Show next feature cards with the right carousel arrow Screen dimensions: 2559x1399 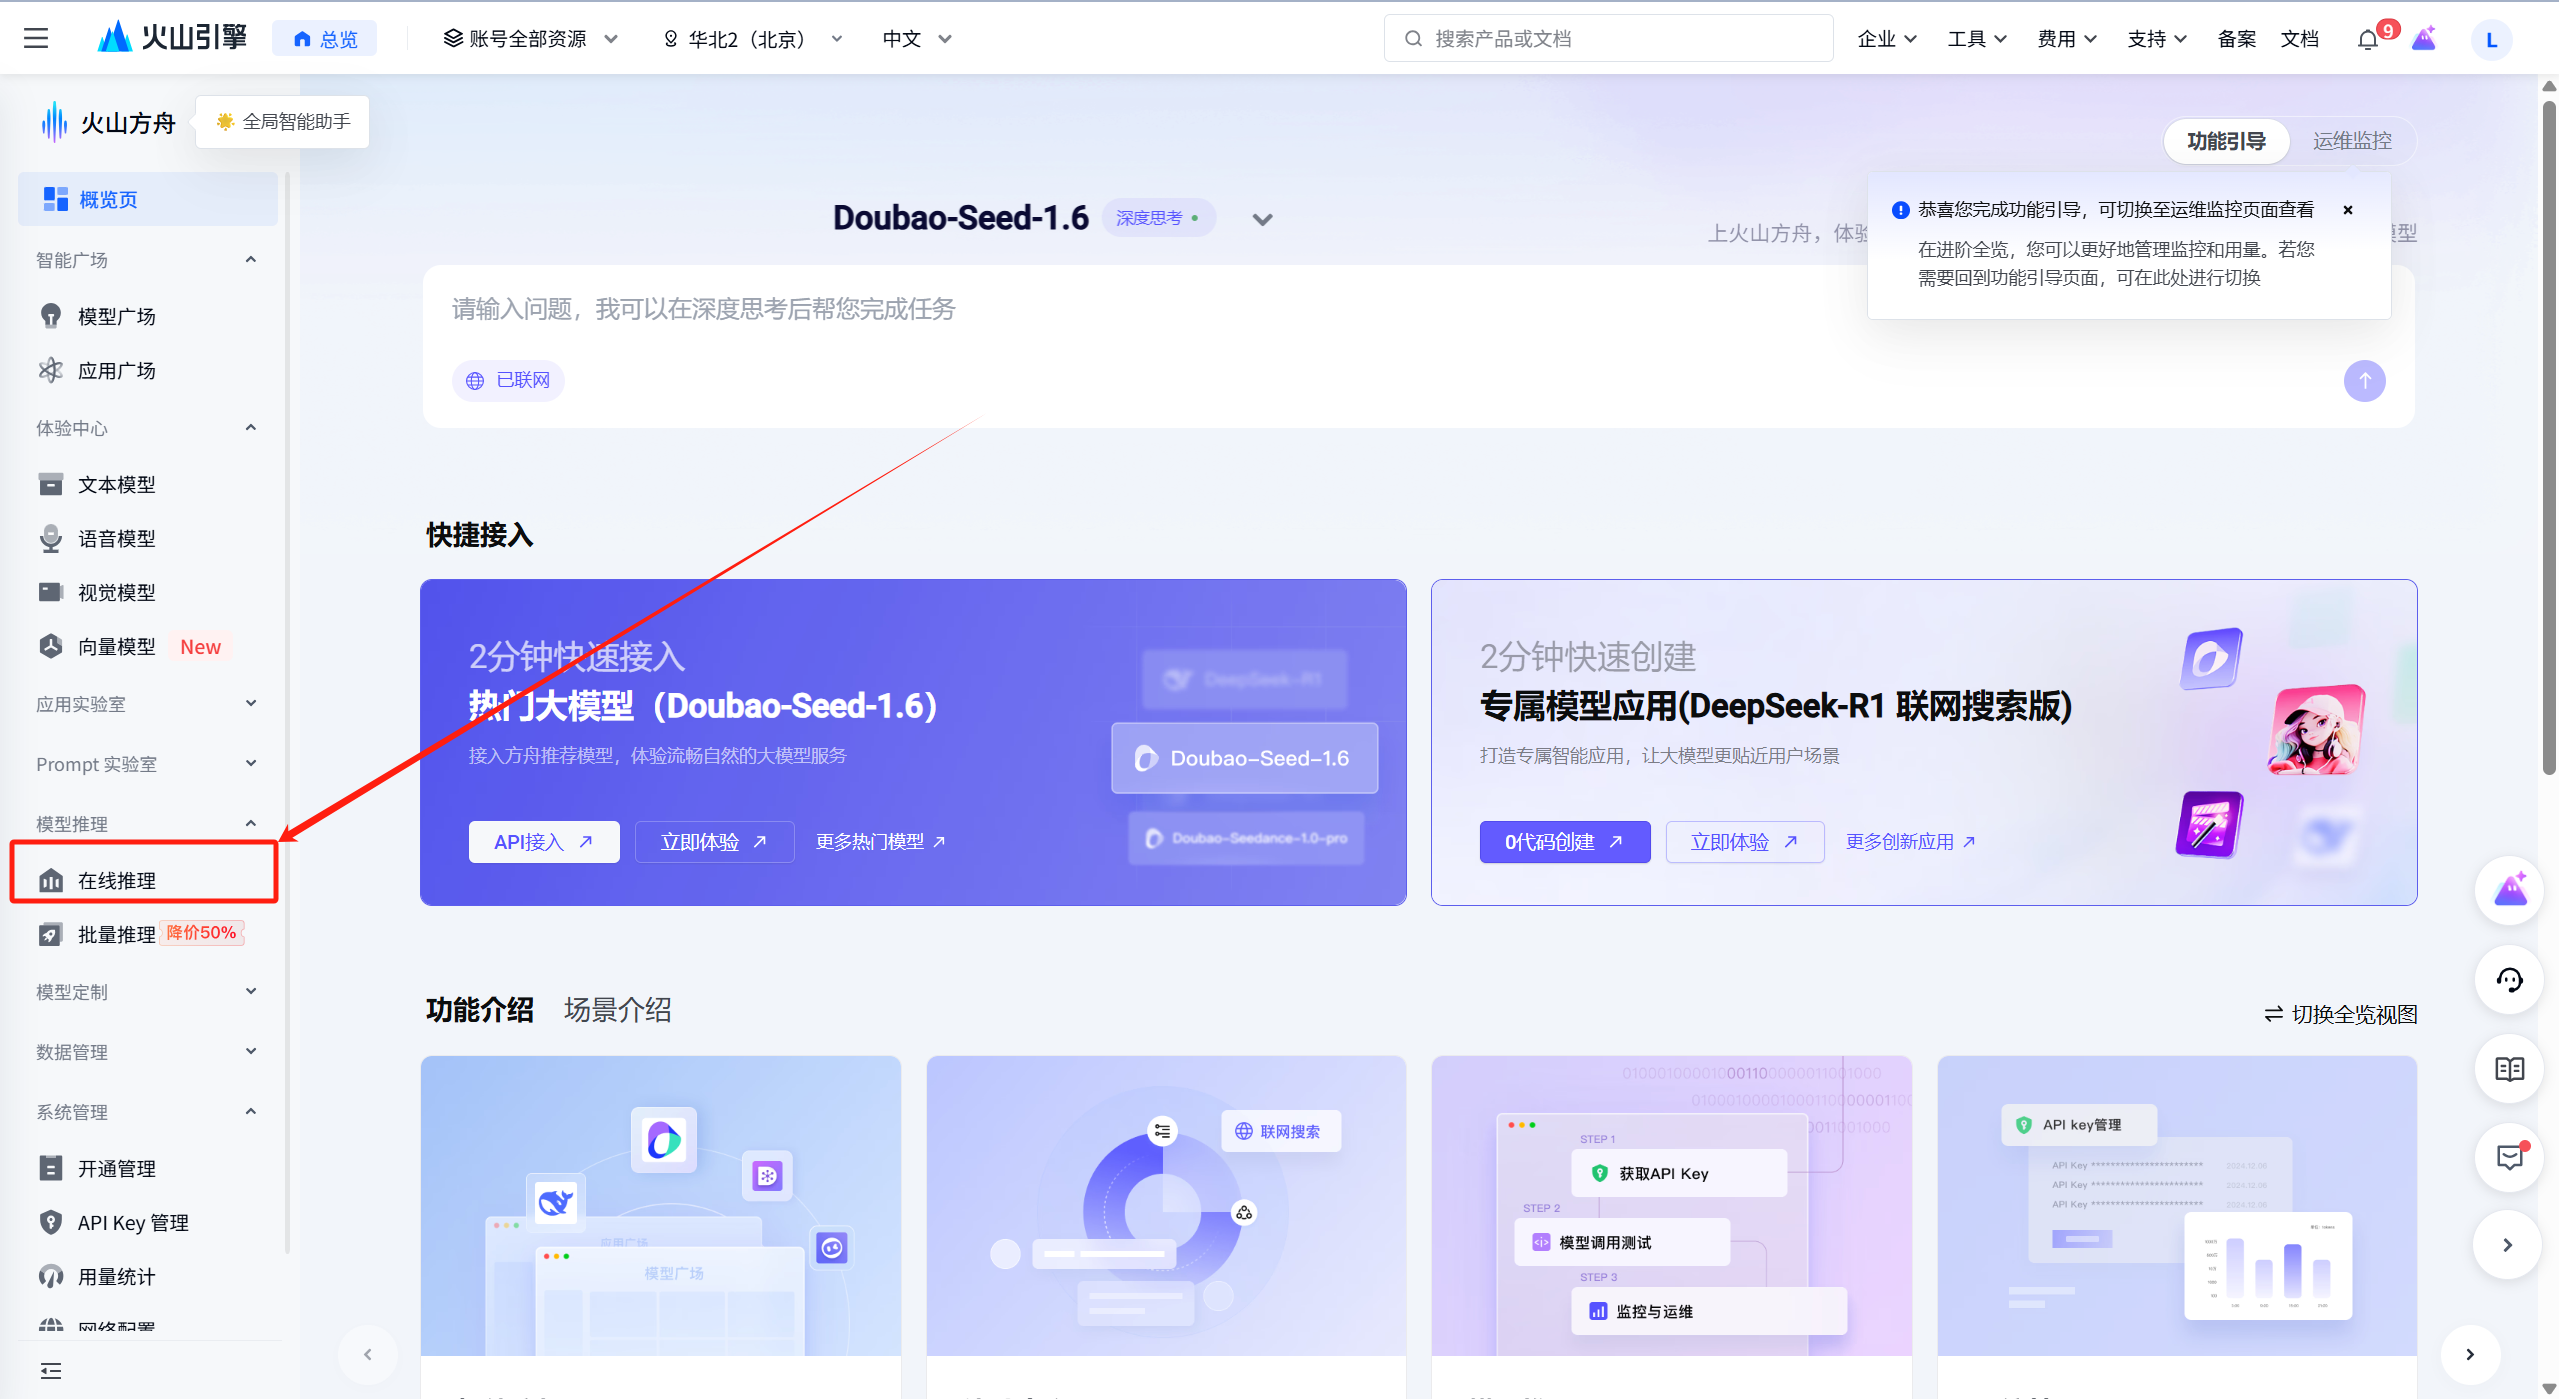click(2470, 1354)
